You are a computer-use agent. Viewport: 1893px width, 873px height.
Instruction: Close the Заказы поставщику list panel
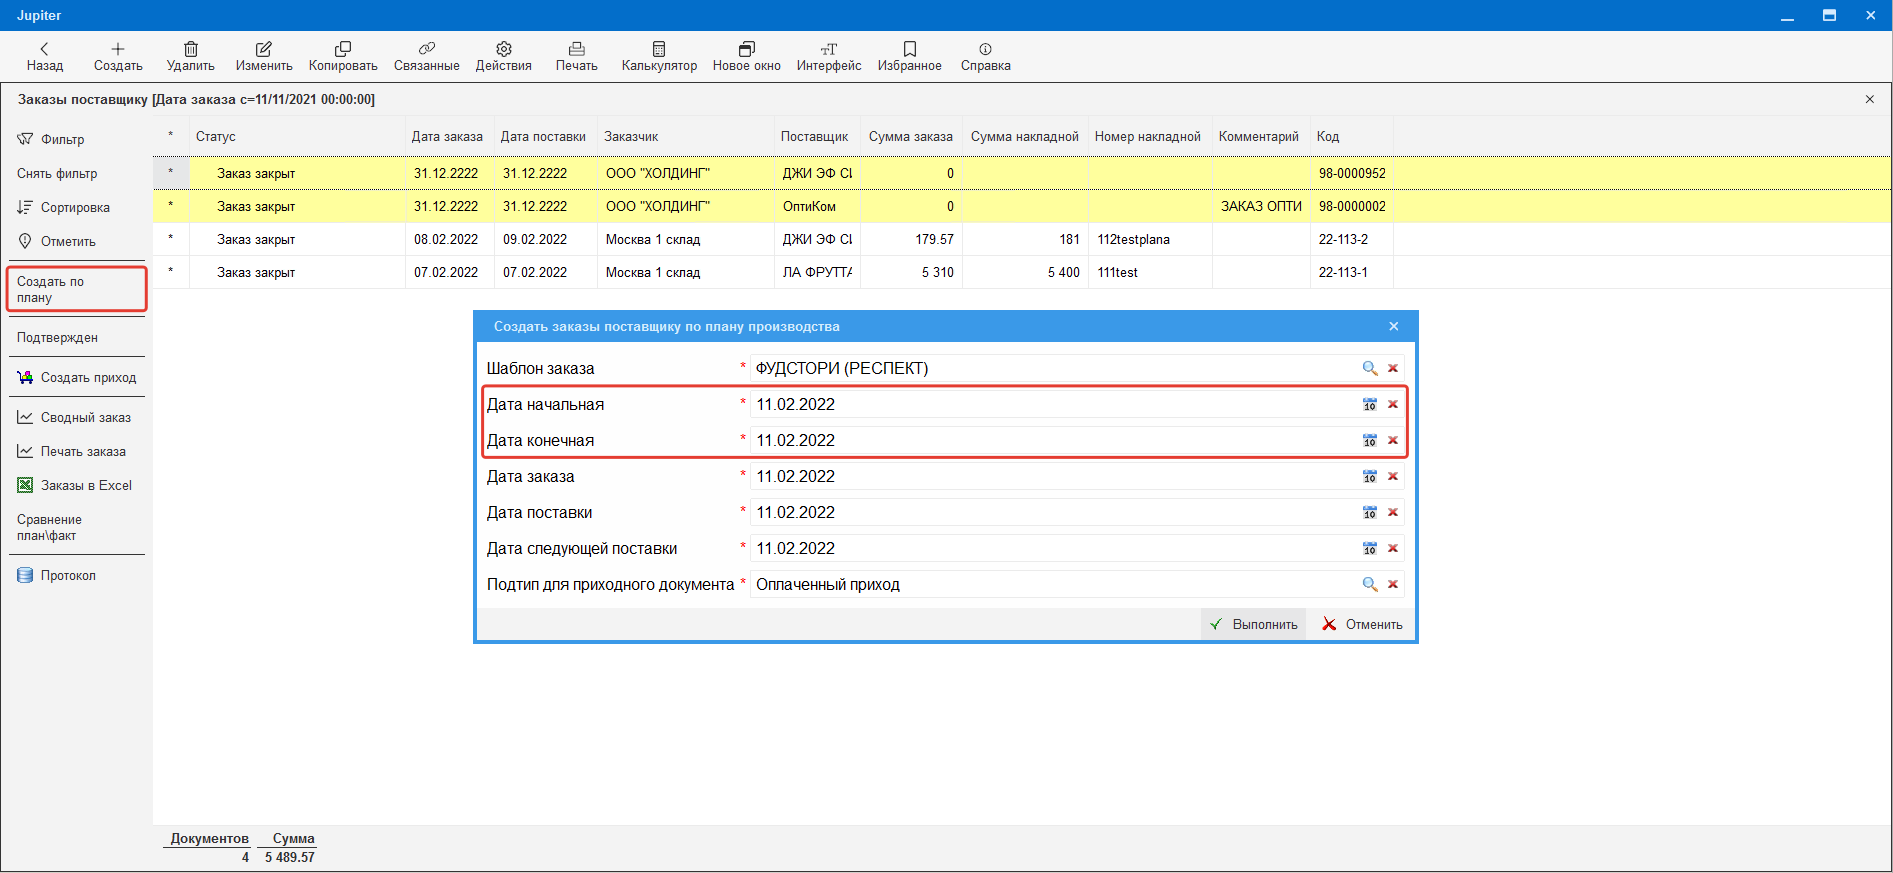pyautogui.click(x=1870, y=99)
